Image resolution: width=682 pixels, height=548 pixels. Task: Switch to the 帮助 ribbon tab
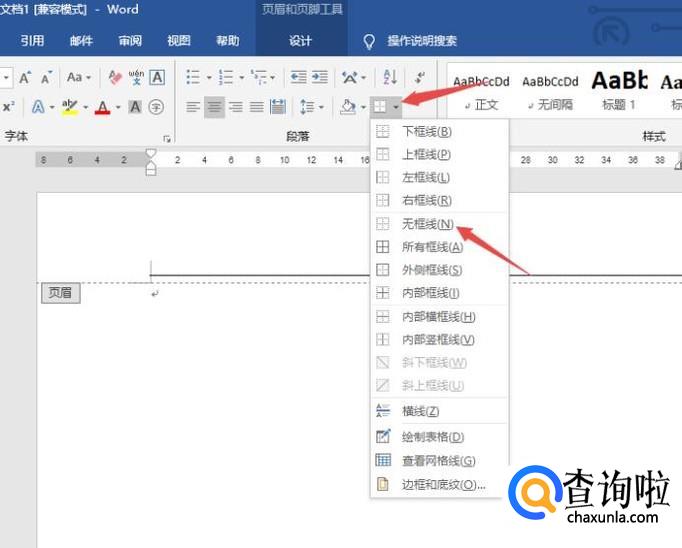point(228,41)
